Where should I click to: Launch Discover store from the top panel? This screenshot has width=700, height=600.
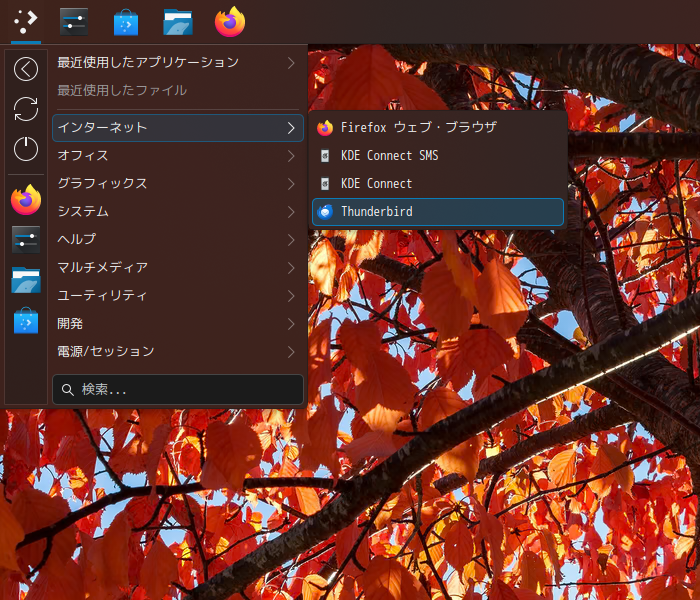point(126,22)
